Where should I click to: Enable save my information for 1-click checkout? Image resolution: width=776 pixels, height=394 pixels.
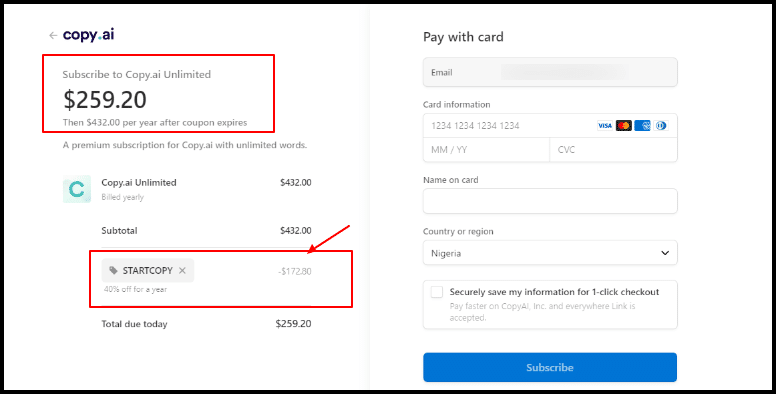(436, 292)
